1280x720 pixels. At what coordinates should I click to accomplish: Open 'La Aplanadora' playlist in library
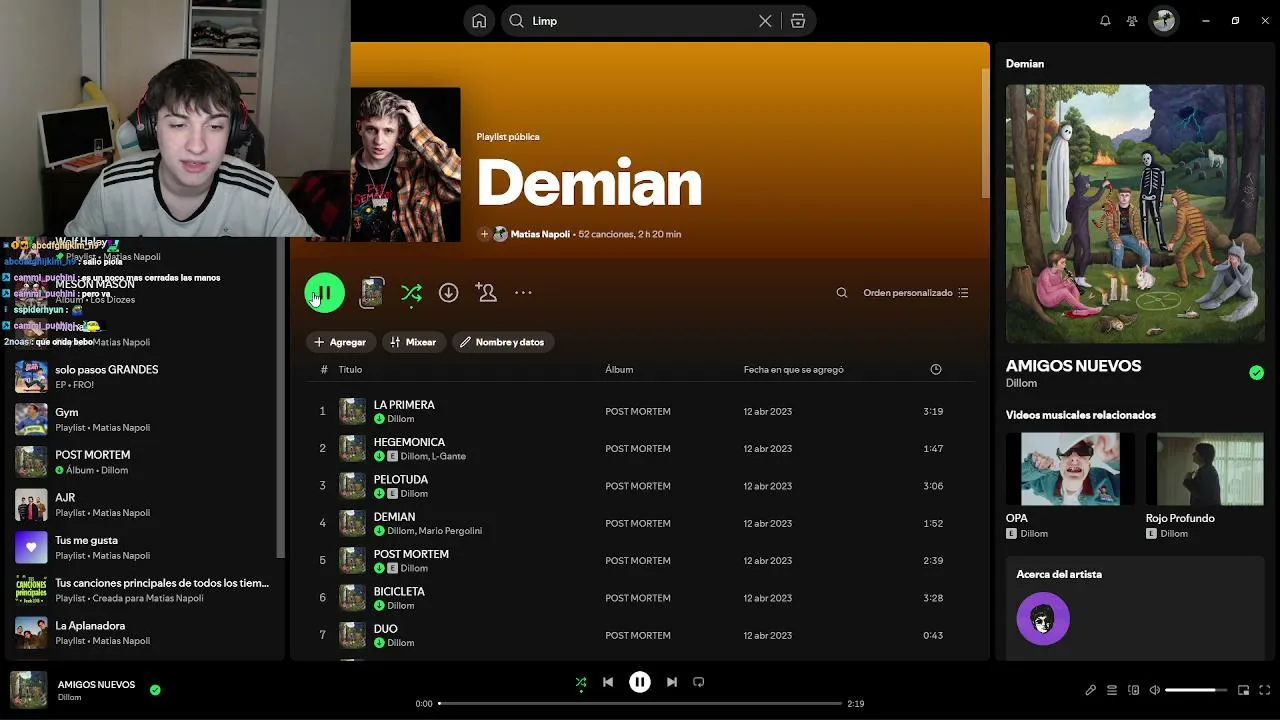click(145, 633)
